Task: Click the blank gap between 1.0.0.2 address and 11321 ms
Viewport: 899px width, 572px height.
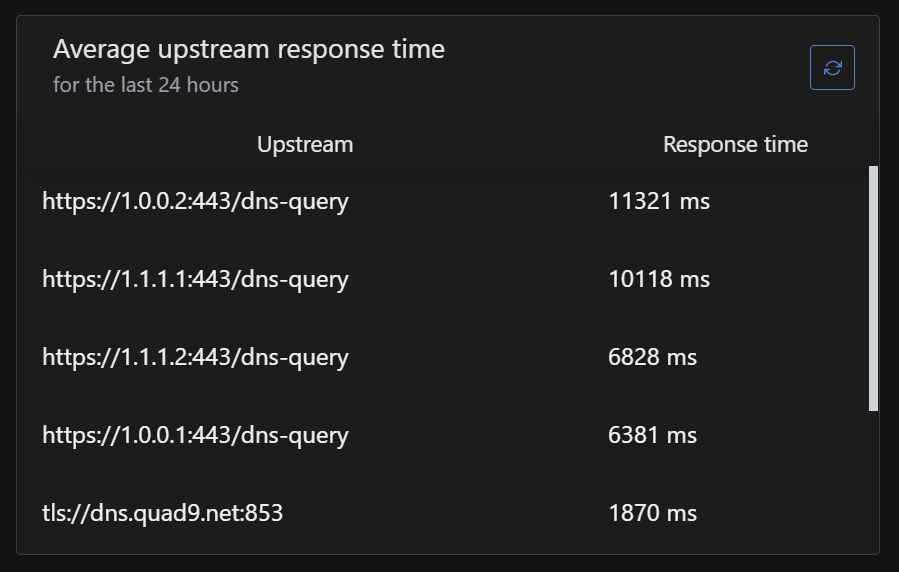Action: pos(478,201)
